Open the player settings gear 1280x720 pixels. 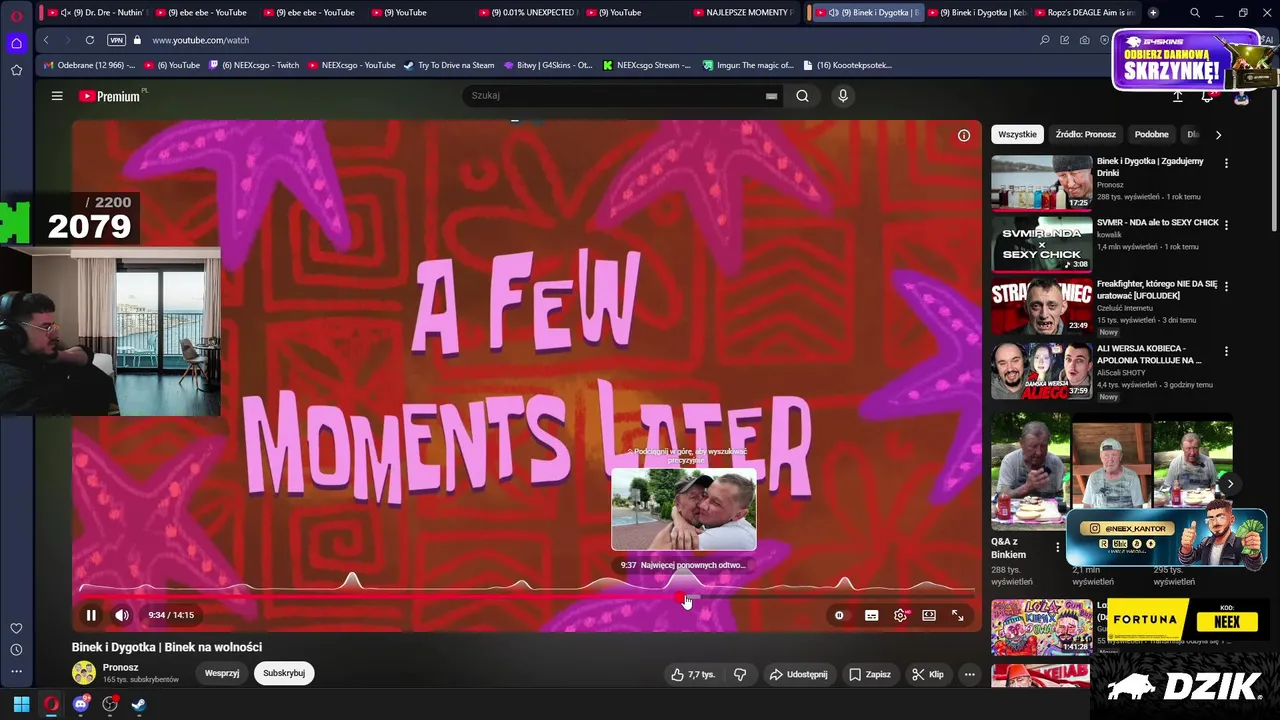[x=900, y=615]
